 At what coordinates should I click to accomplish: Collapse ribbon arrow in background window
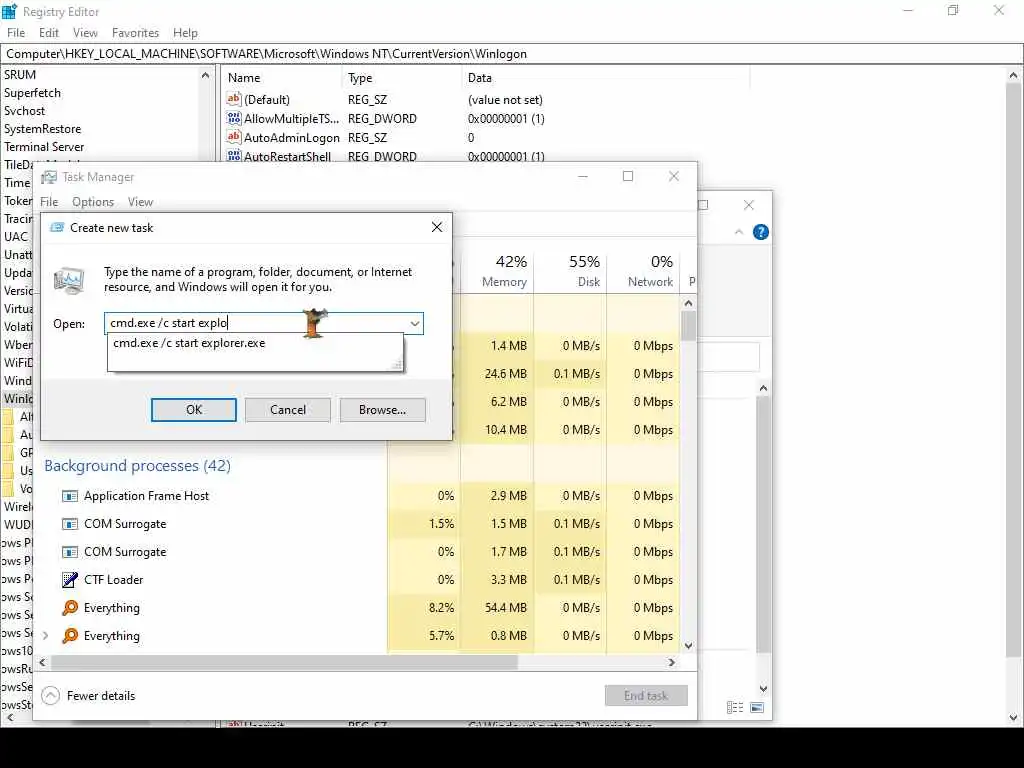[739, 232]
